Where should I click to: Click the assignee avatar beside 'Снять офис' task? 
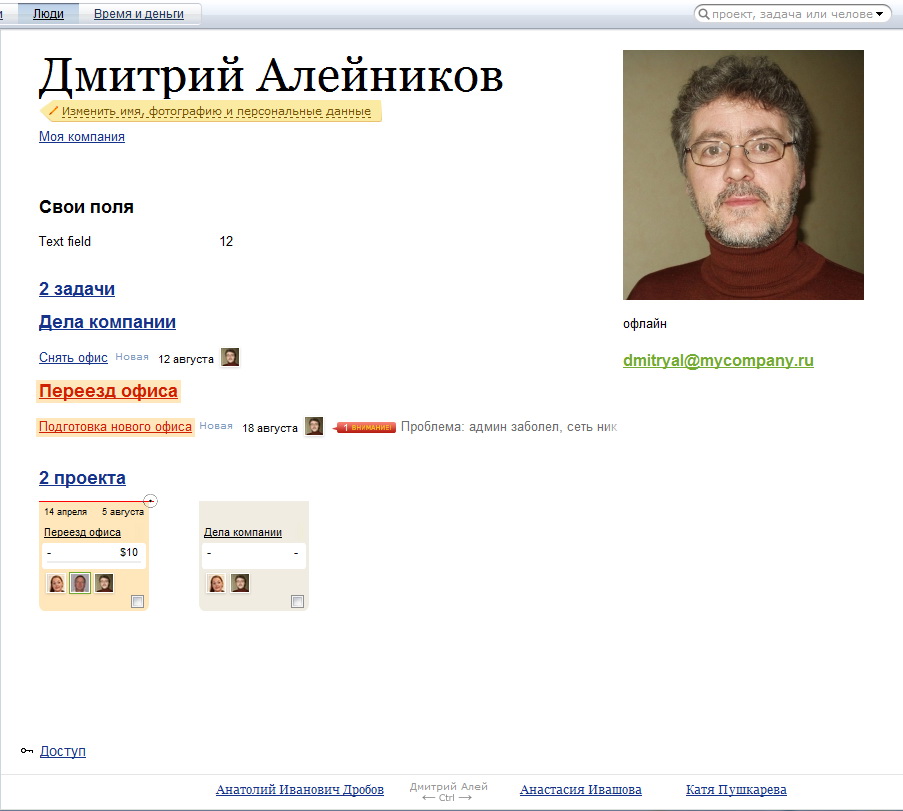coord(230,358)
